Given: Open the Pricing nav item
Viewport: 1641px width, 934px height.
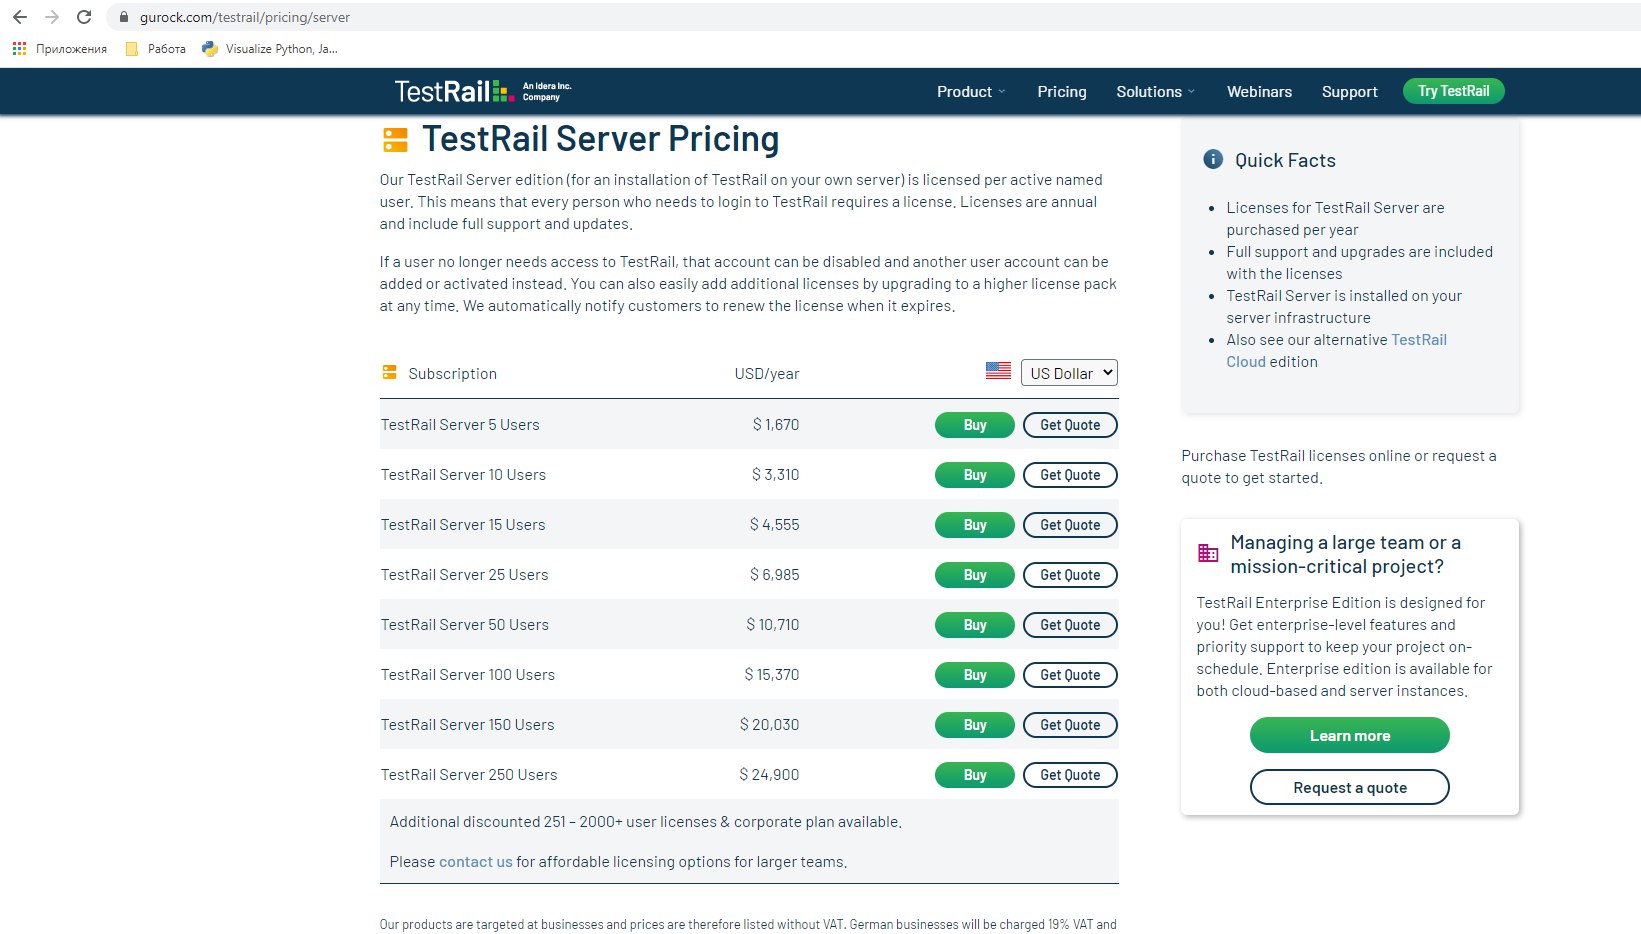Looking at the screenshot, I should (1062, 91).
